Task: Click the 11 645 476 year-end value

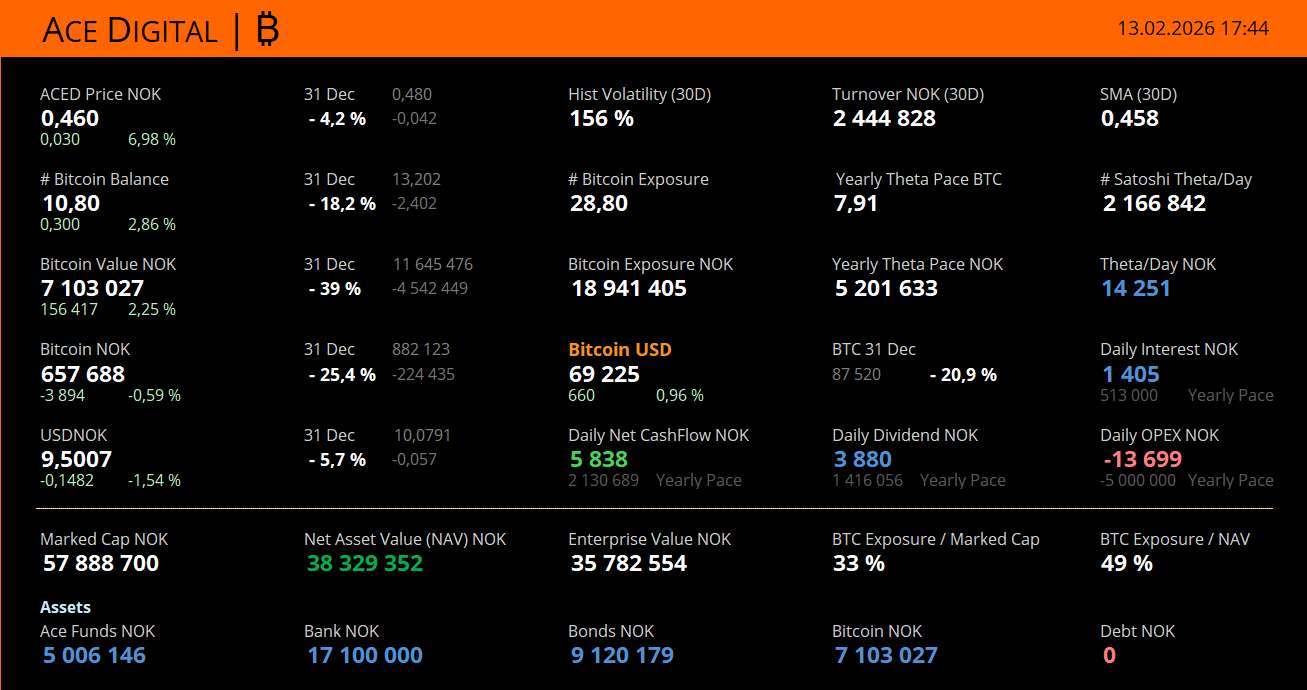Action: pyautogui.click(x=433, y=264)
